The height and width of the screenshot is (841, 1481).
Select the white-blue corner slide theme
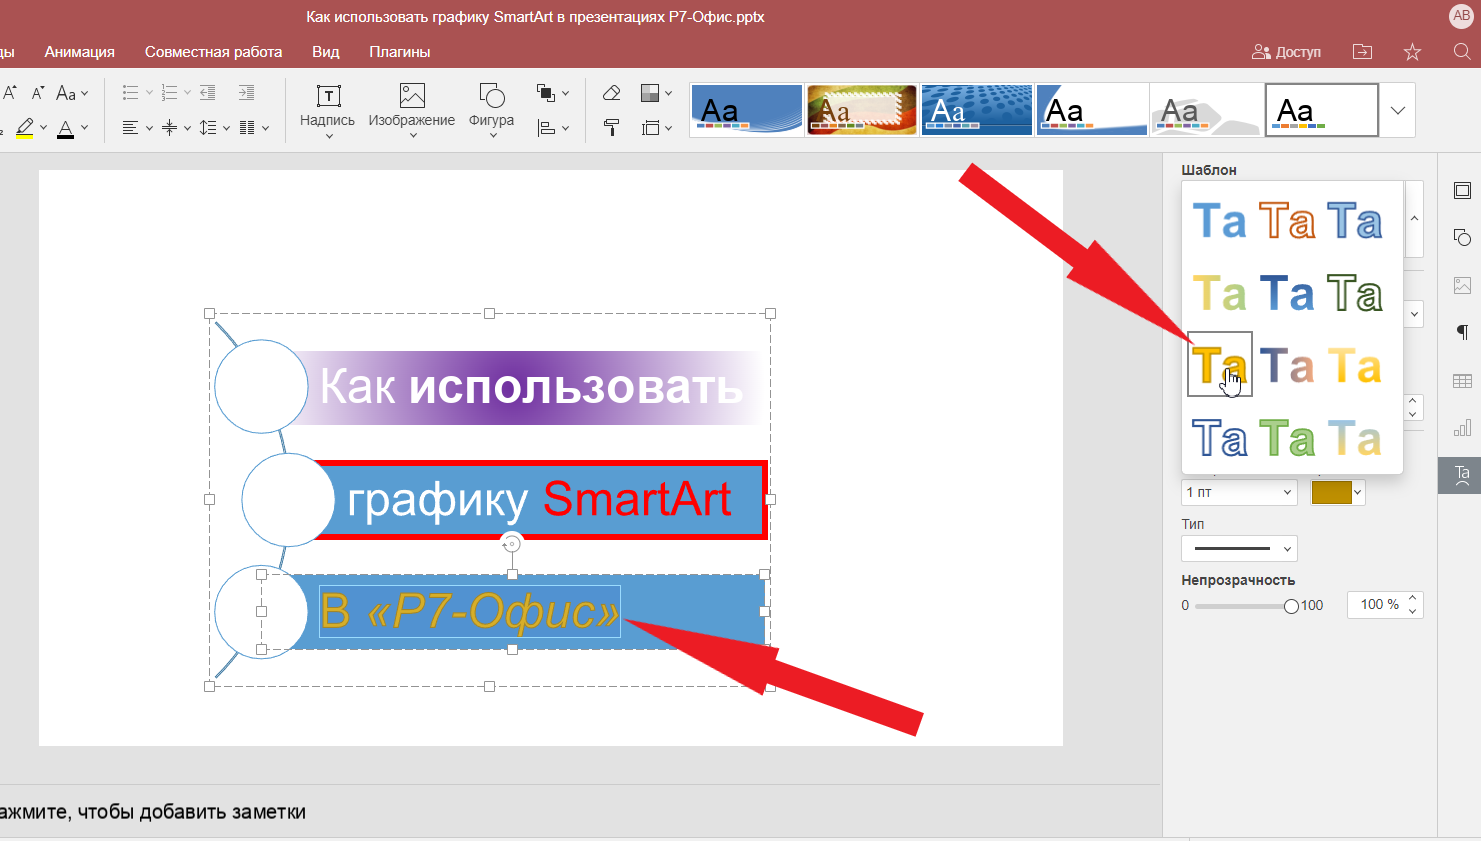(x=1092, y=109)
